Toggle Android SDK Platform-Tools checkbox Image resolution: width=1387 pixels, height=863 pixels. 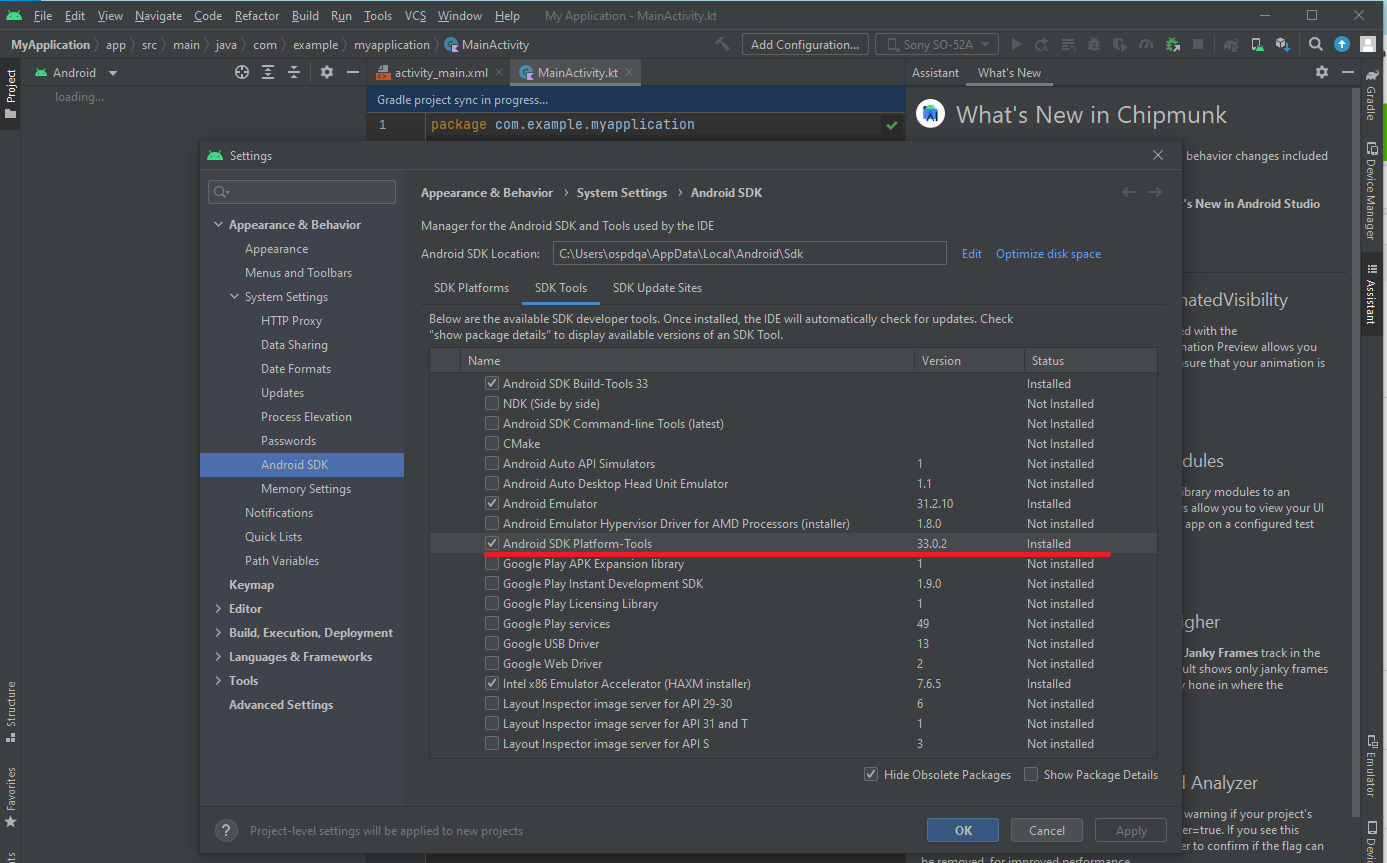coord(491,543)
